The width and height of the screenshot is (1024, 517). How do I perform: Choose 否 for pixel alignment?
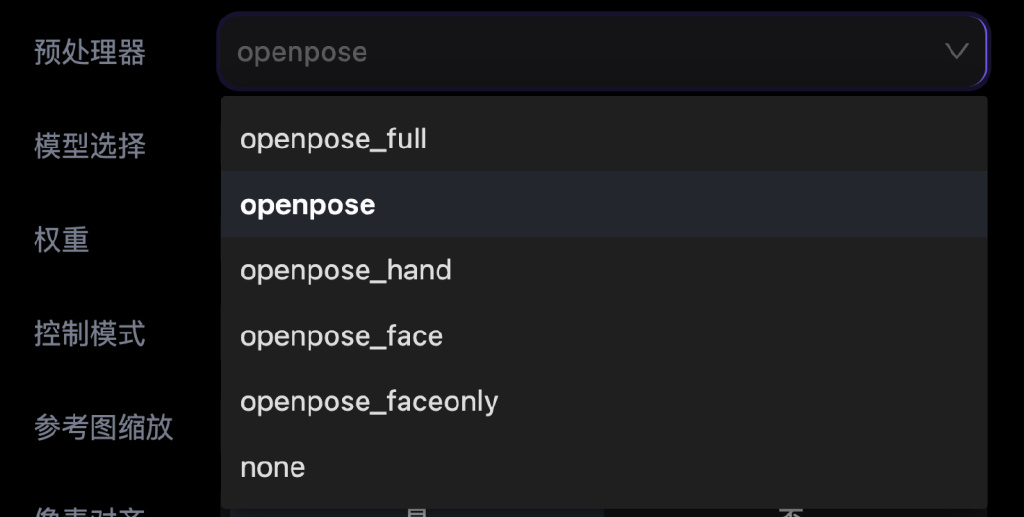click(x=792, y=513)
